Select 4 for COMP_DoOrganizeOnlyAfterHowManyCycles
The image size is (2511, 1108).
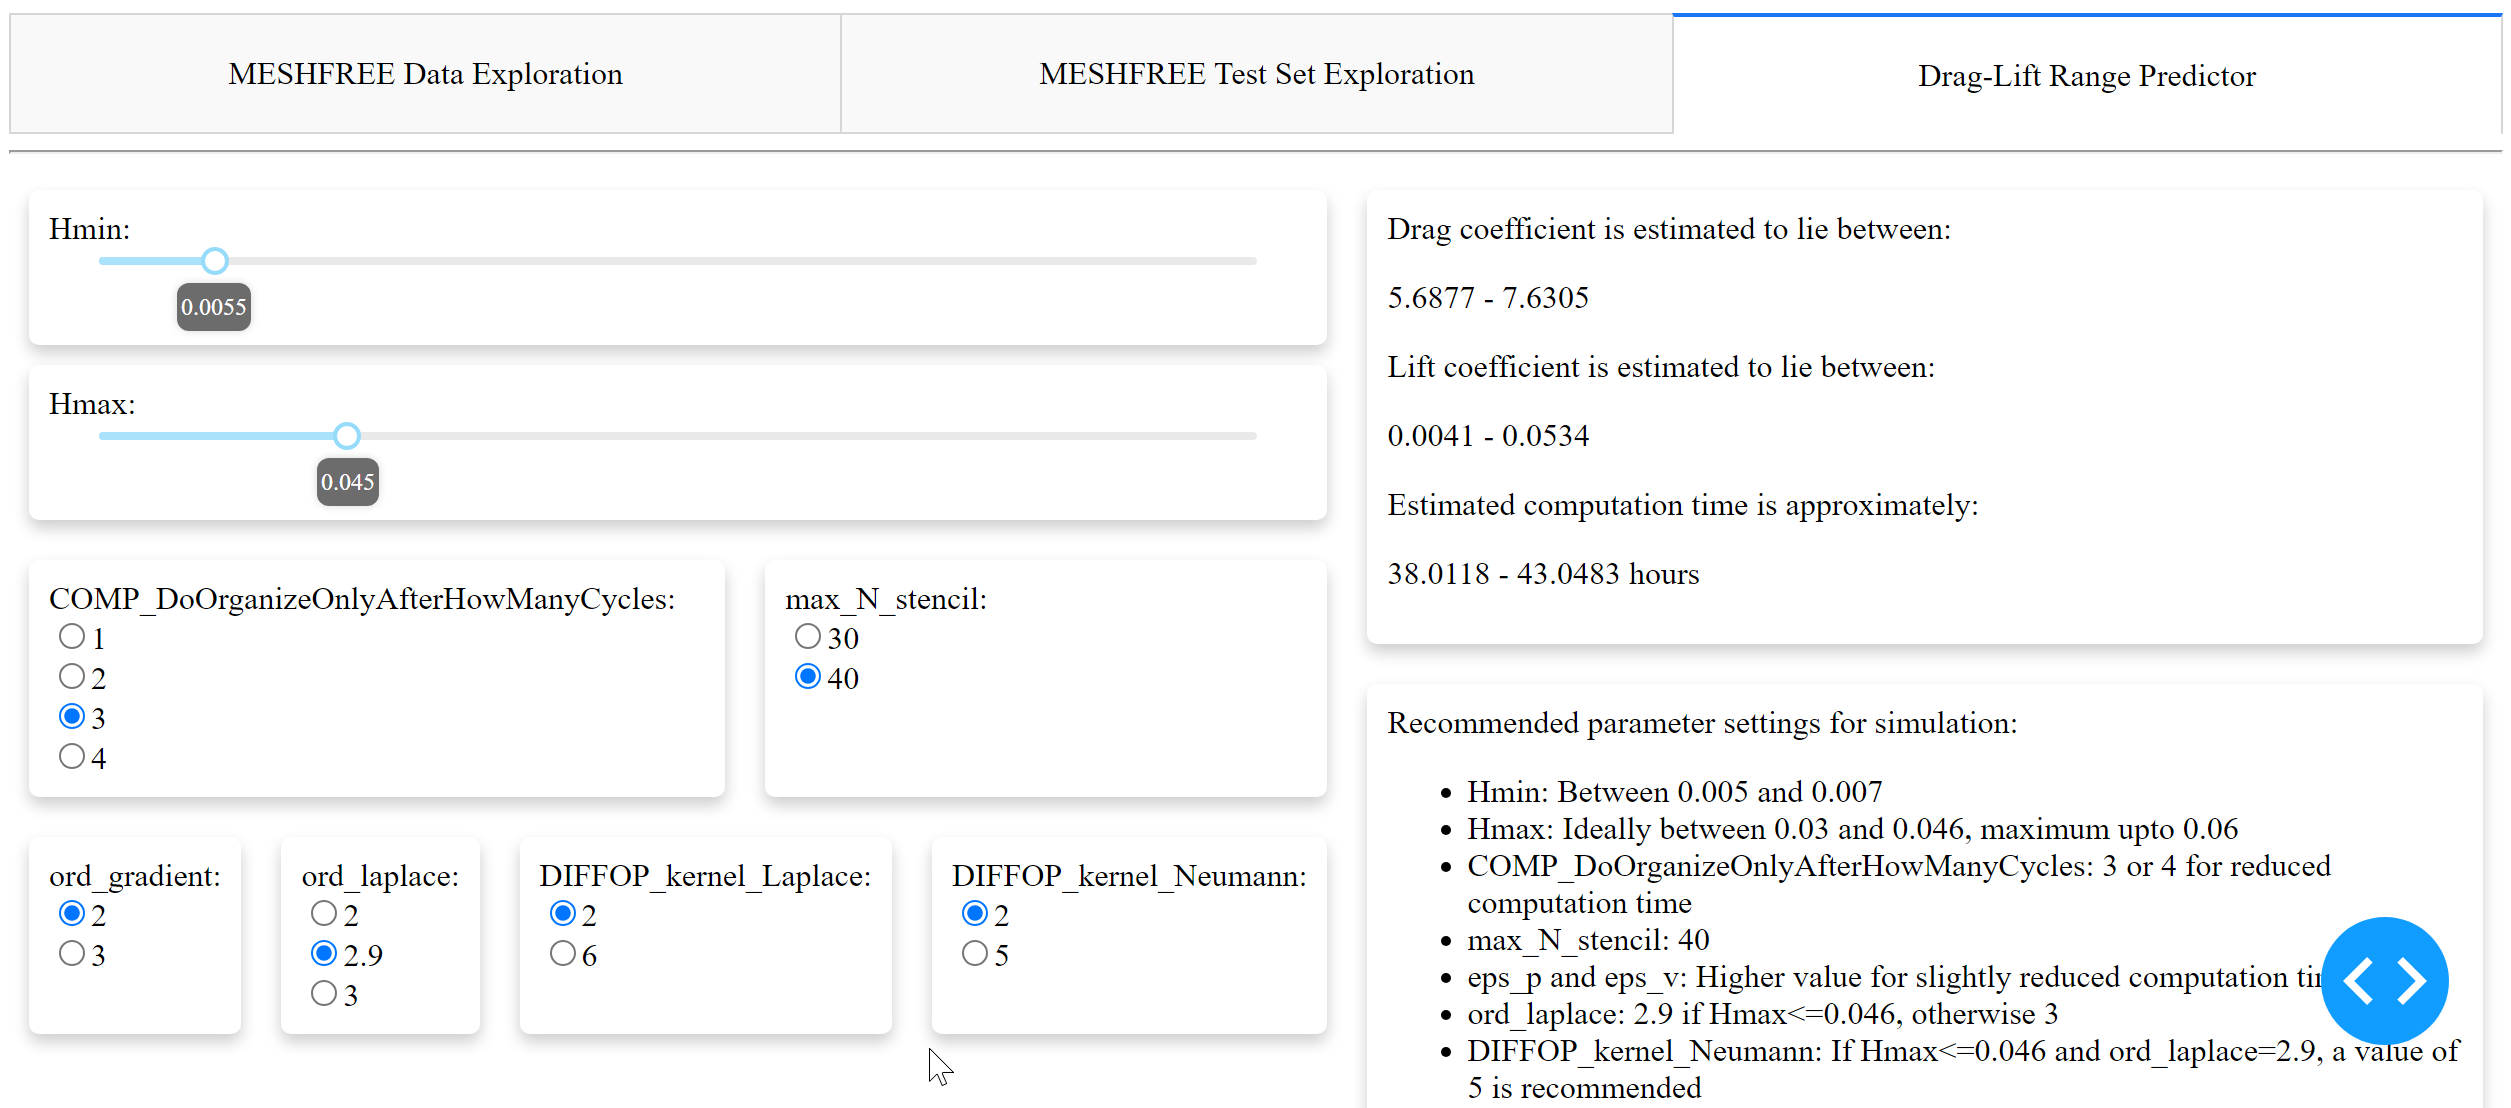point(72,757)
